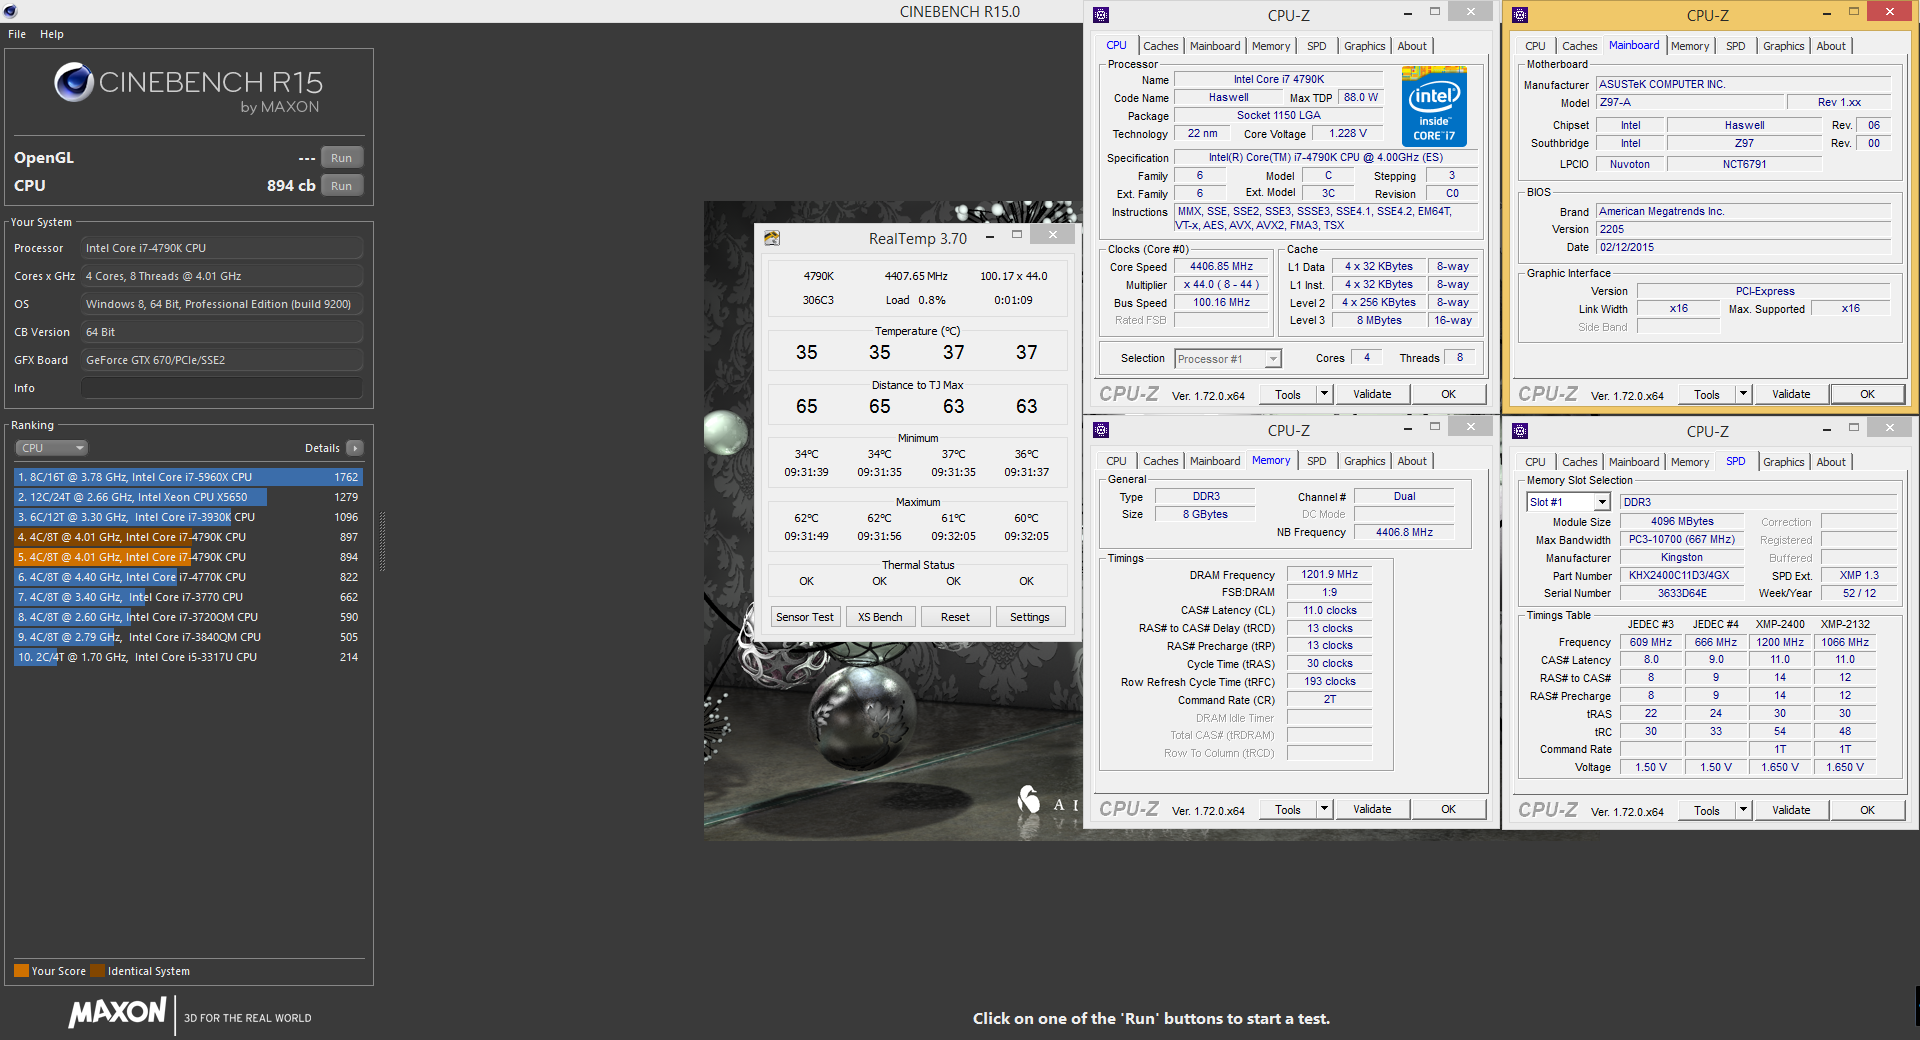Select ranking row Intel Core i7-5960X CPU
Screen dimensions: 1920x1040
click(188, 477)
